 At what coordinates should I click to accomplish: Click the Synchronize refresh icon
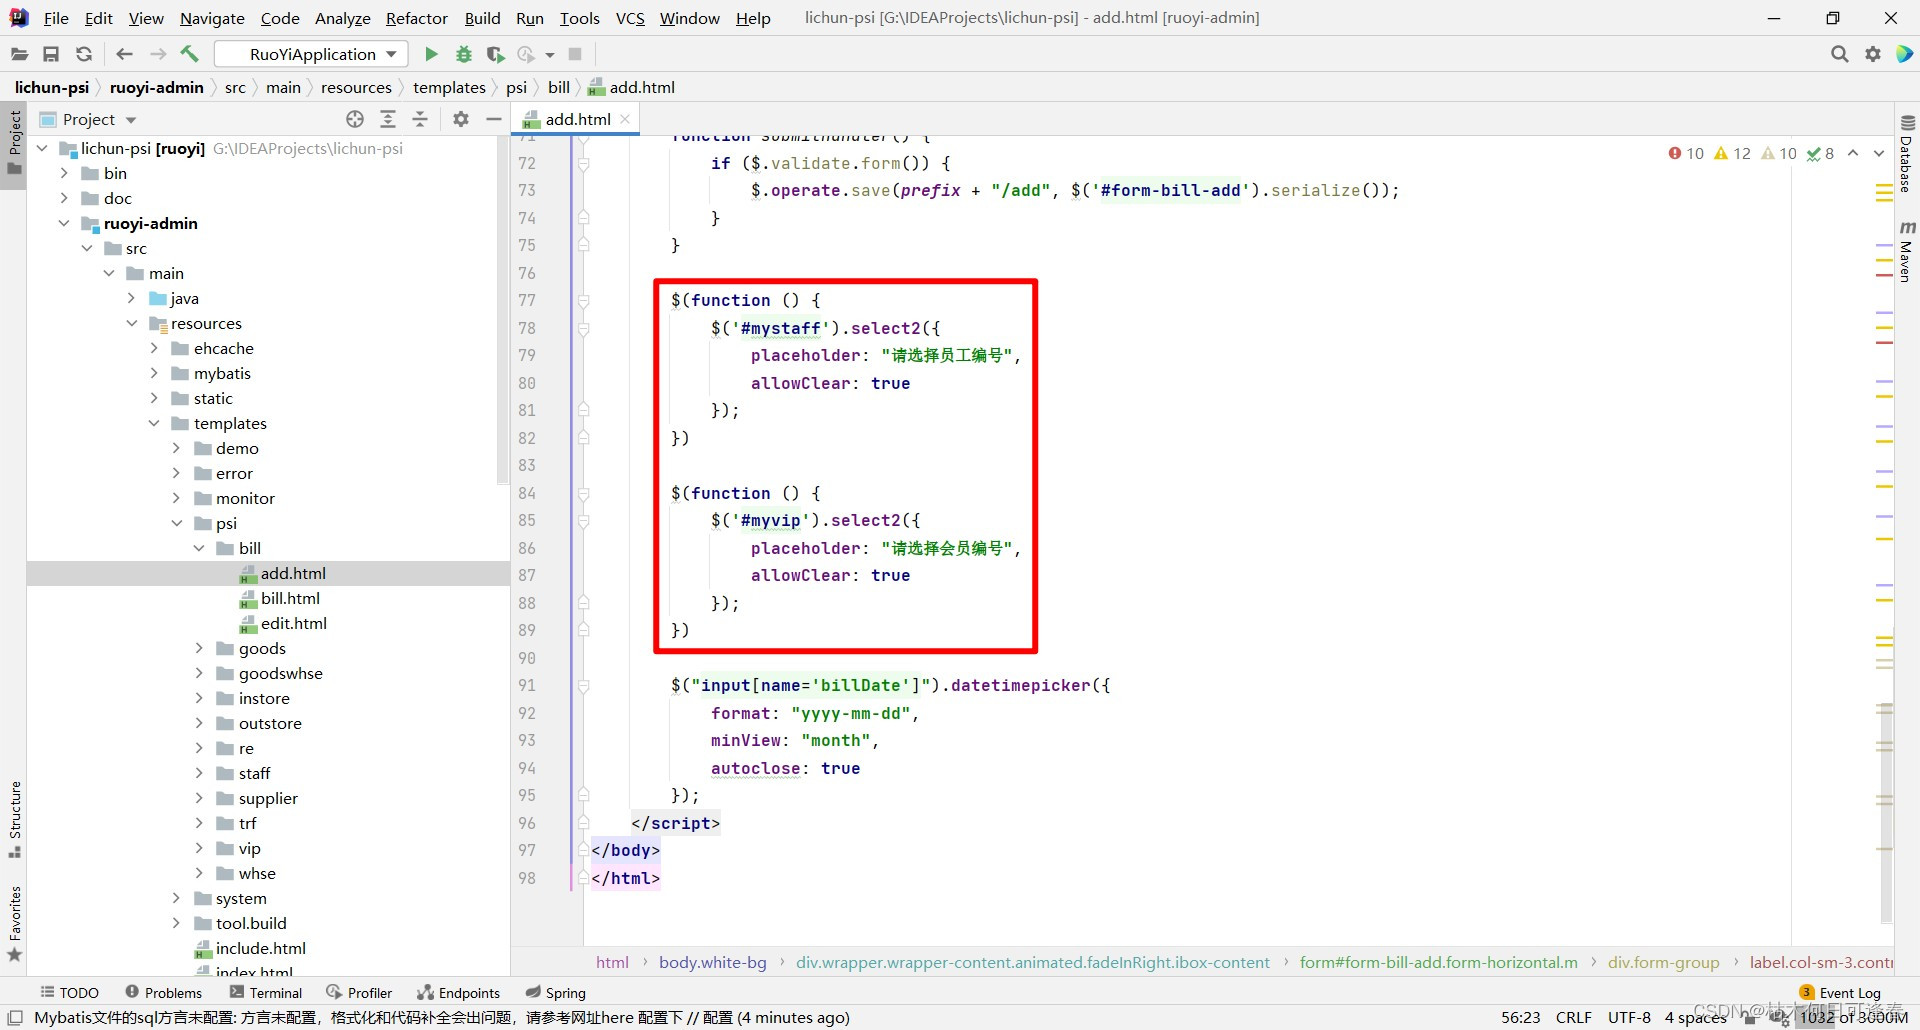pos(84,54)
